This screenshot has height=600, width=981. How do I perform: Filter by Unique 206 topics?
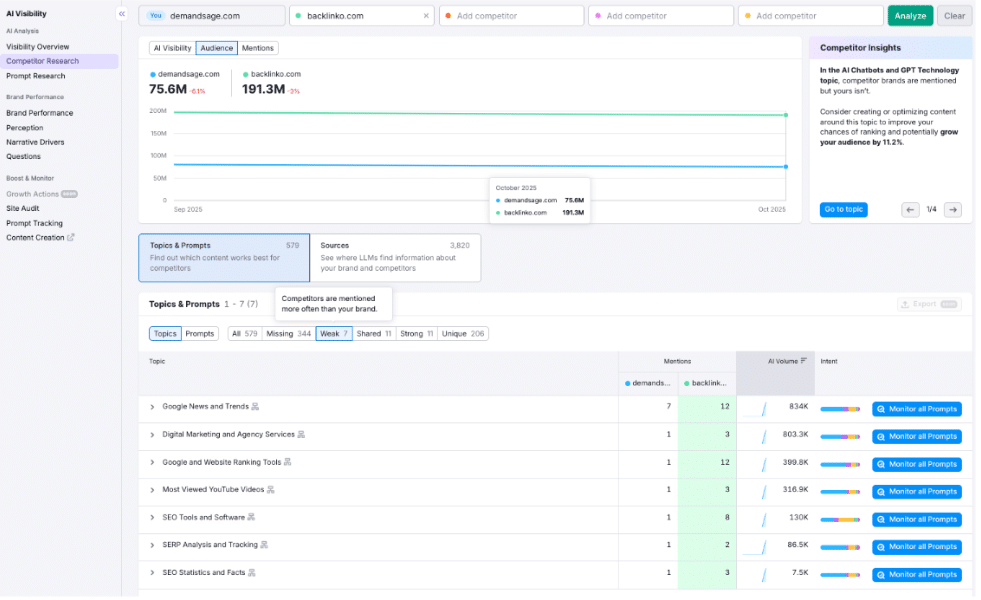pyautogui.click(x=465, y=335)
